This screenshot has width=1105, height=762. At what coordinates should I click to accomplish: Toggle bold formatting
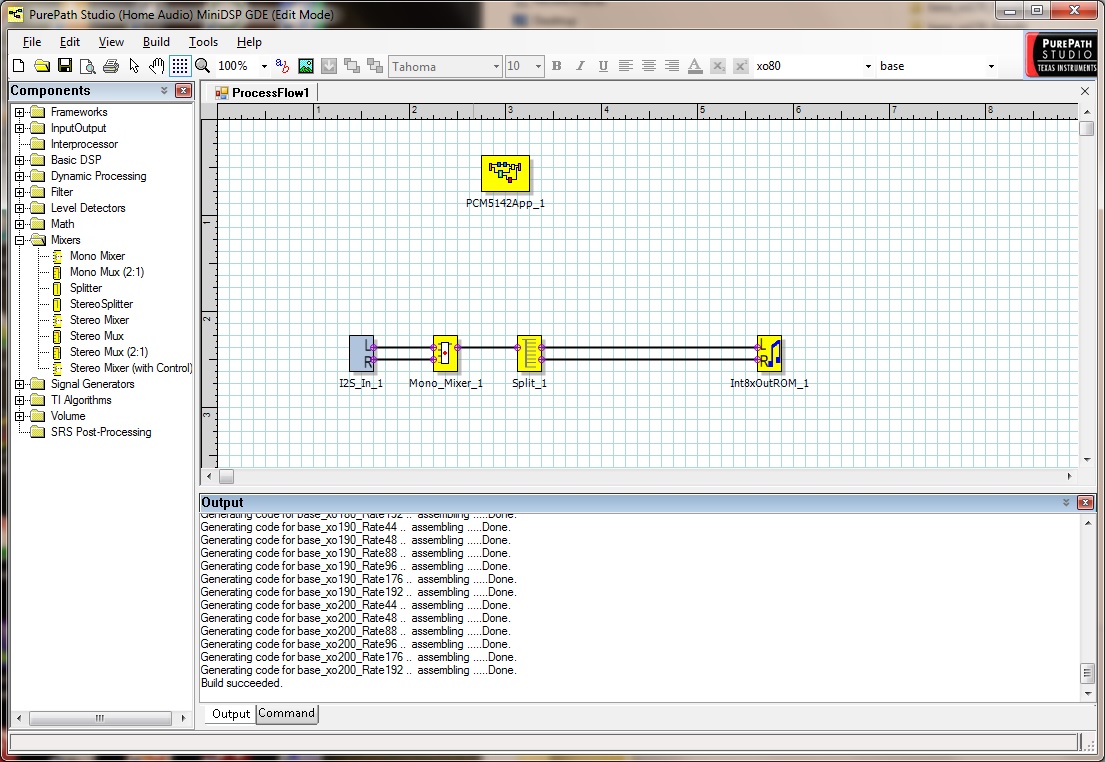[x=557, y=66]
